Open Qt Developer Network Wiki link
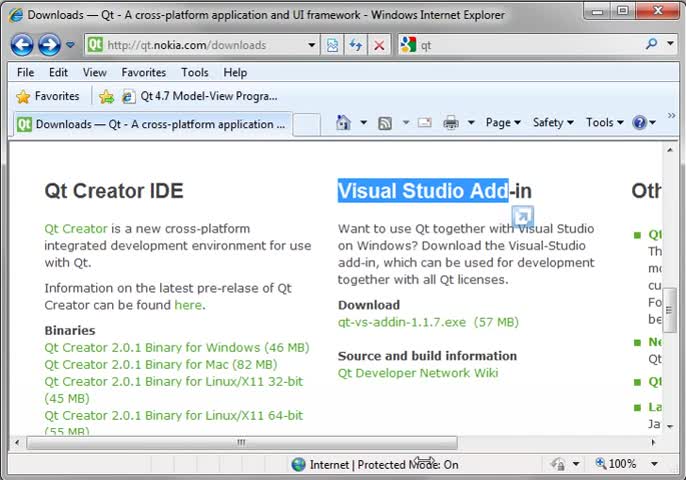Image resolution: width=686 pixels, height=480 pixels. pyautogui.click(x=418, y=373)
